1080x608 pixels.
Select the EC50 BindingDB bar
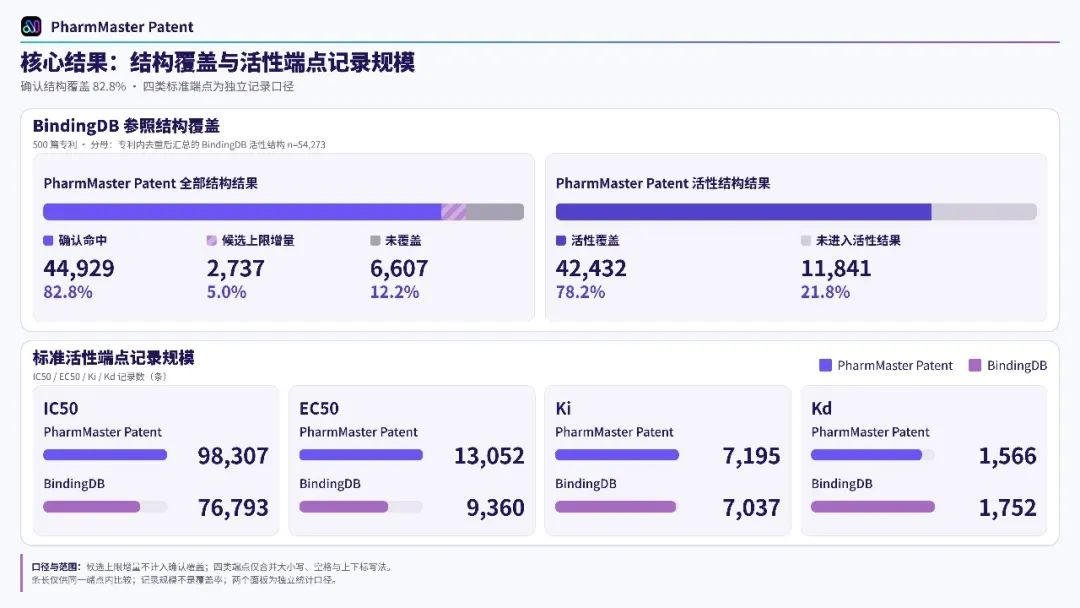pyautogui.click(x=344, y=507)
